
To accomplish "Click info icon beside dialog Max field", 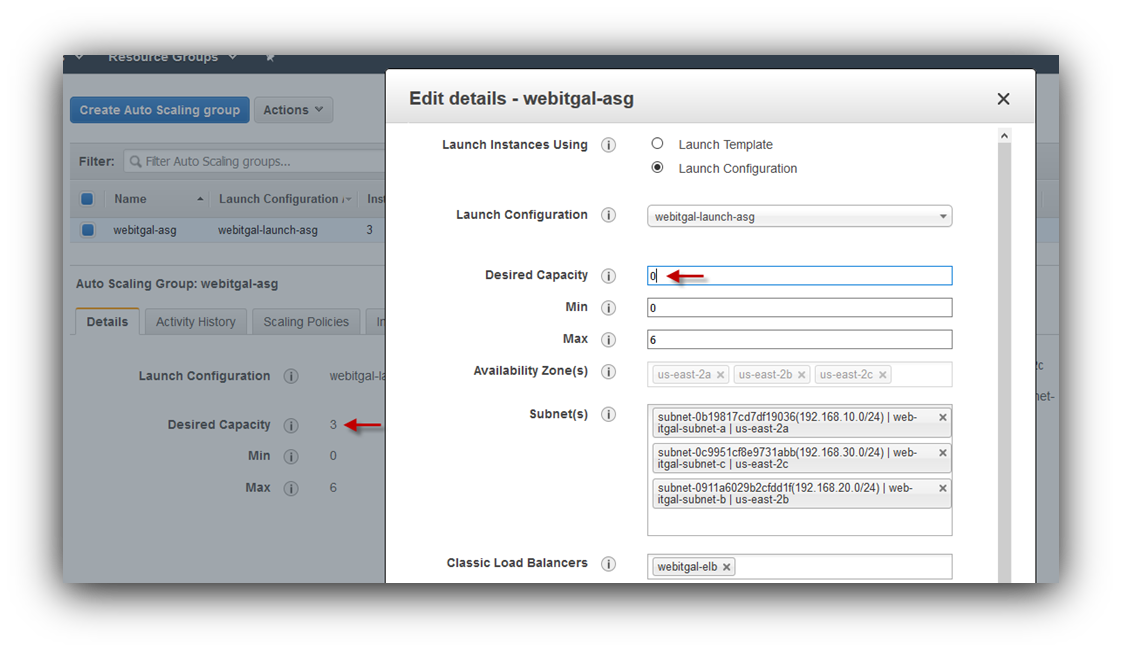I will 608,339.
